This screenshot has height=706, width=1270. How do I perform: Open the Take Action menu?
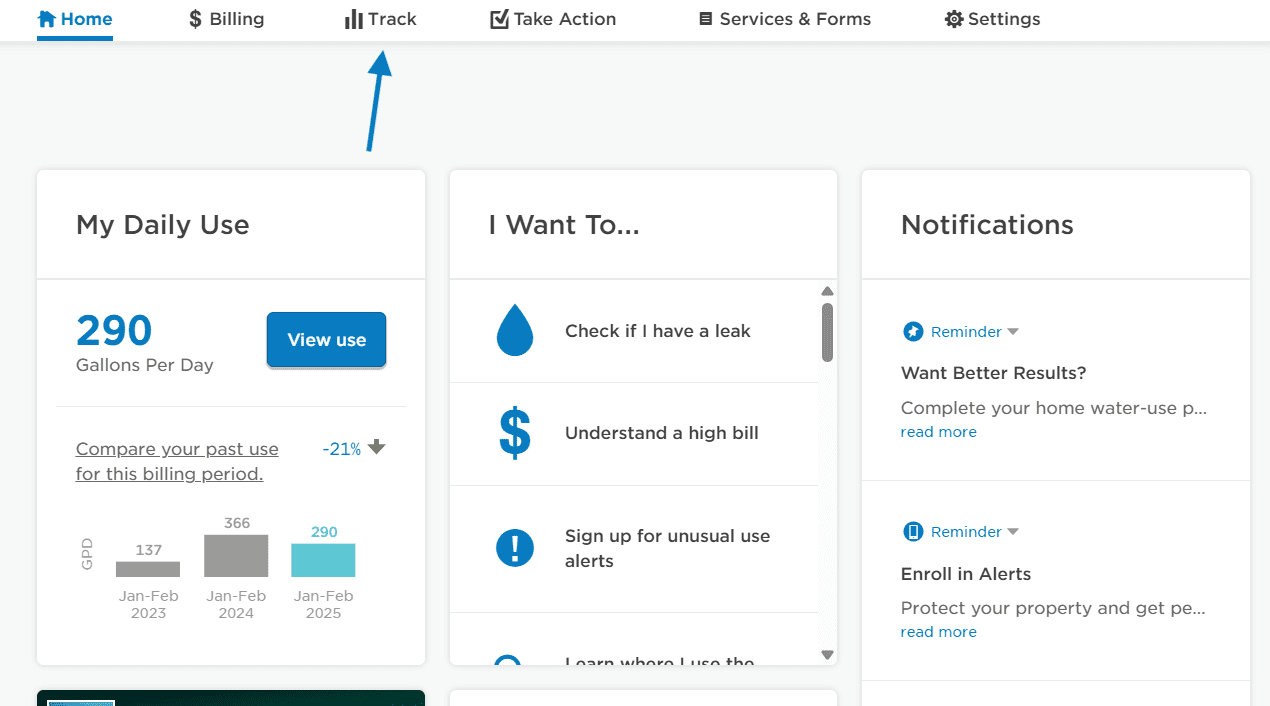pyautogui.click(x=553, y=19)
